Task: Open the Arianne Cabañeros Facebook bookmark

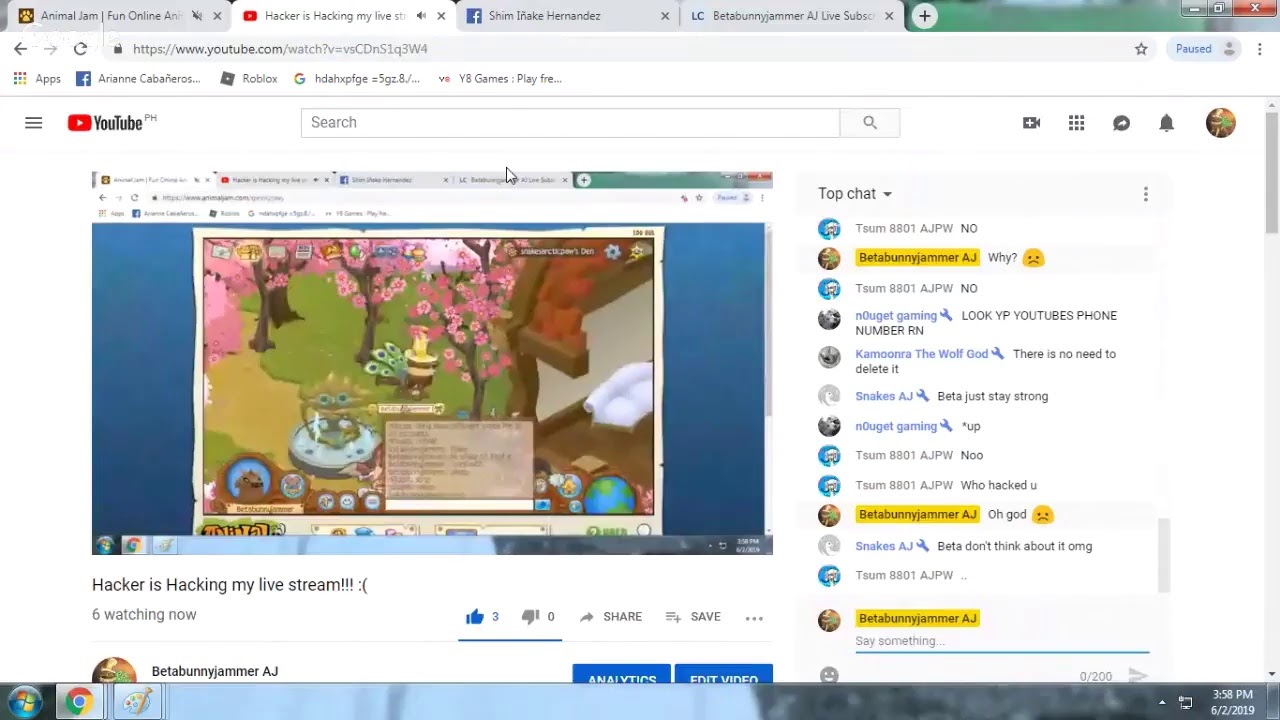Action: coord(139,79)
